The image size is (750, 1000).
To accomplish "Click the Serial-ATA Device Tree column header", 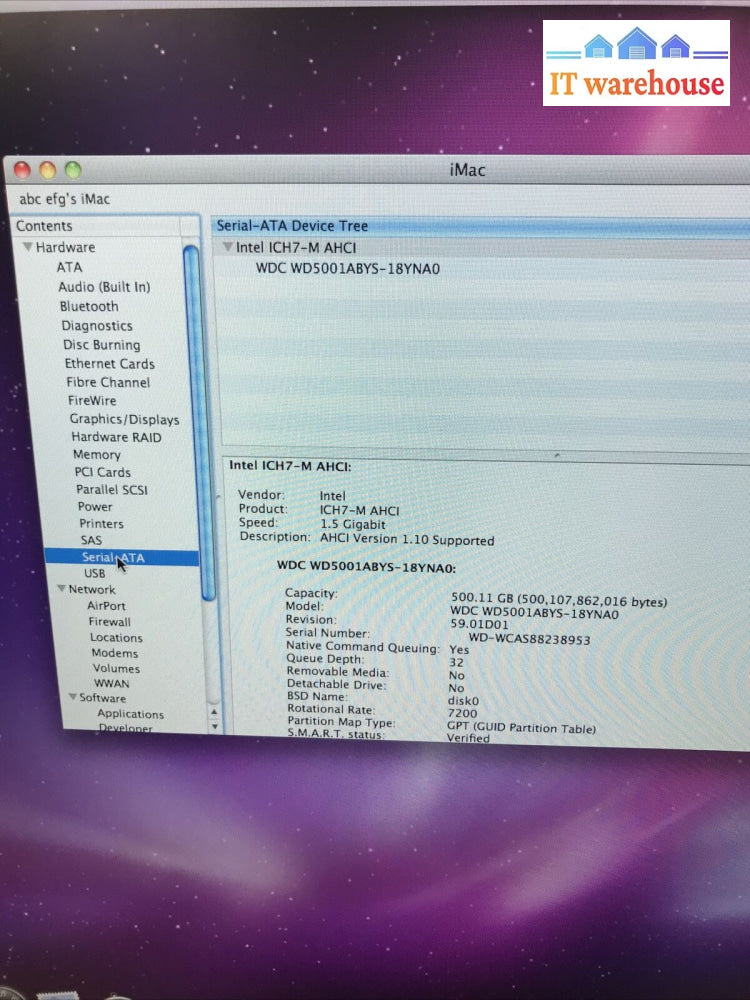I will (292, 226).
